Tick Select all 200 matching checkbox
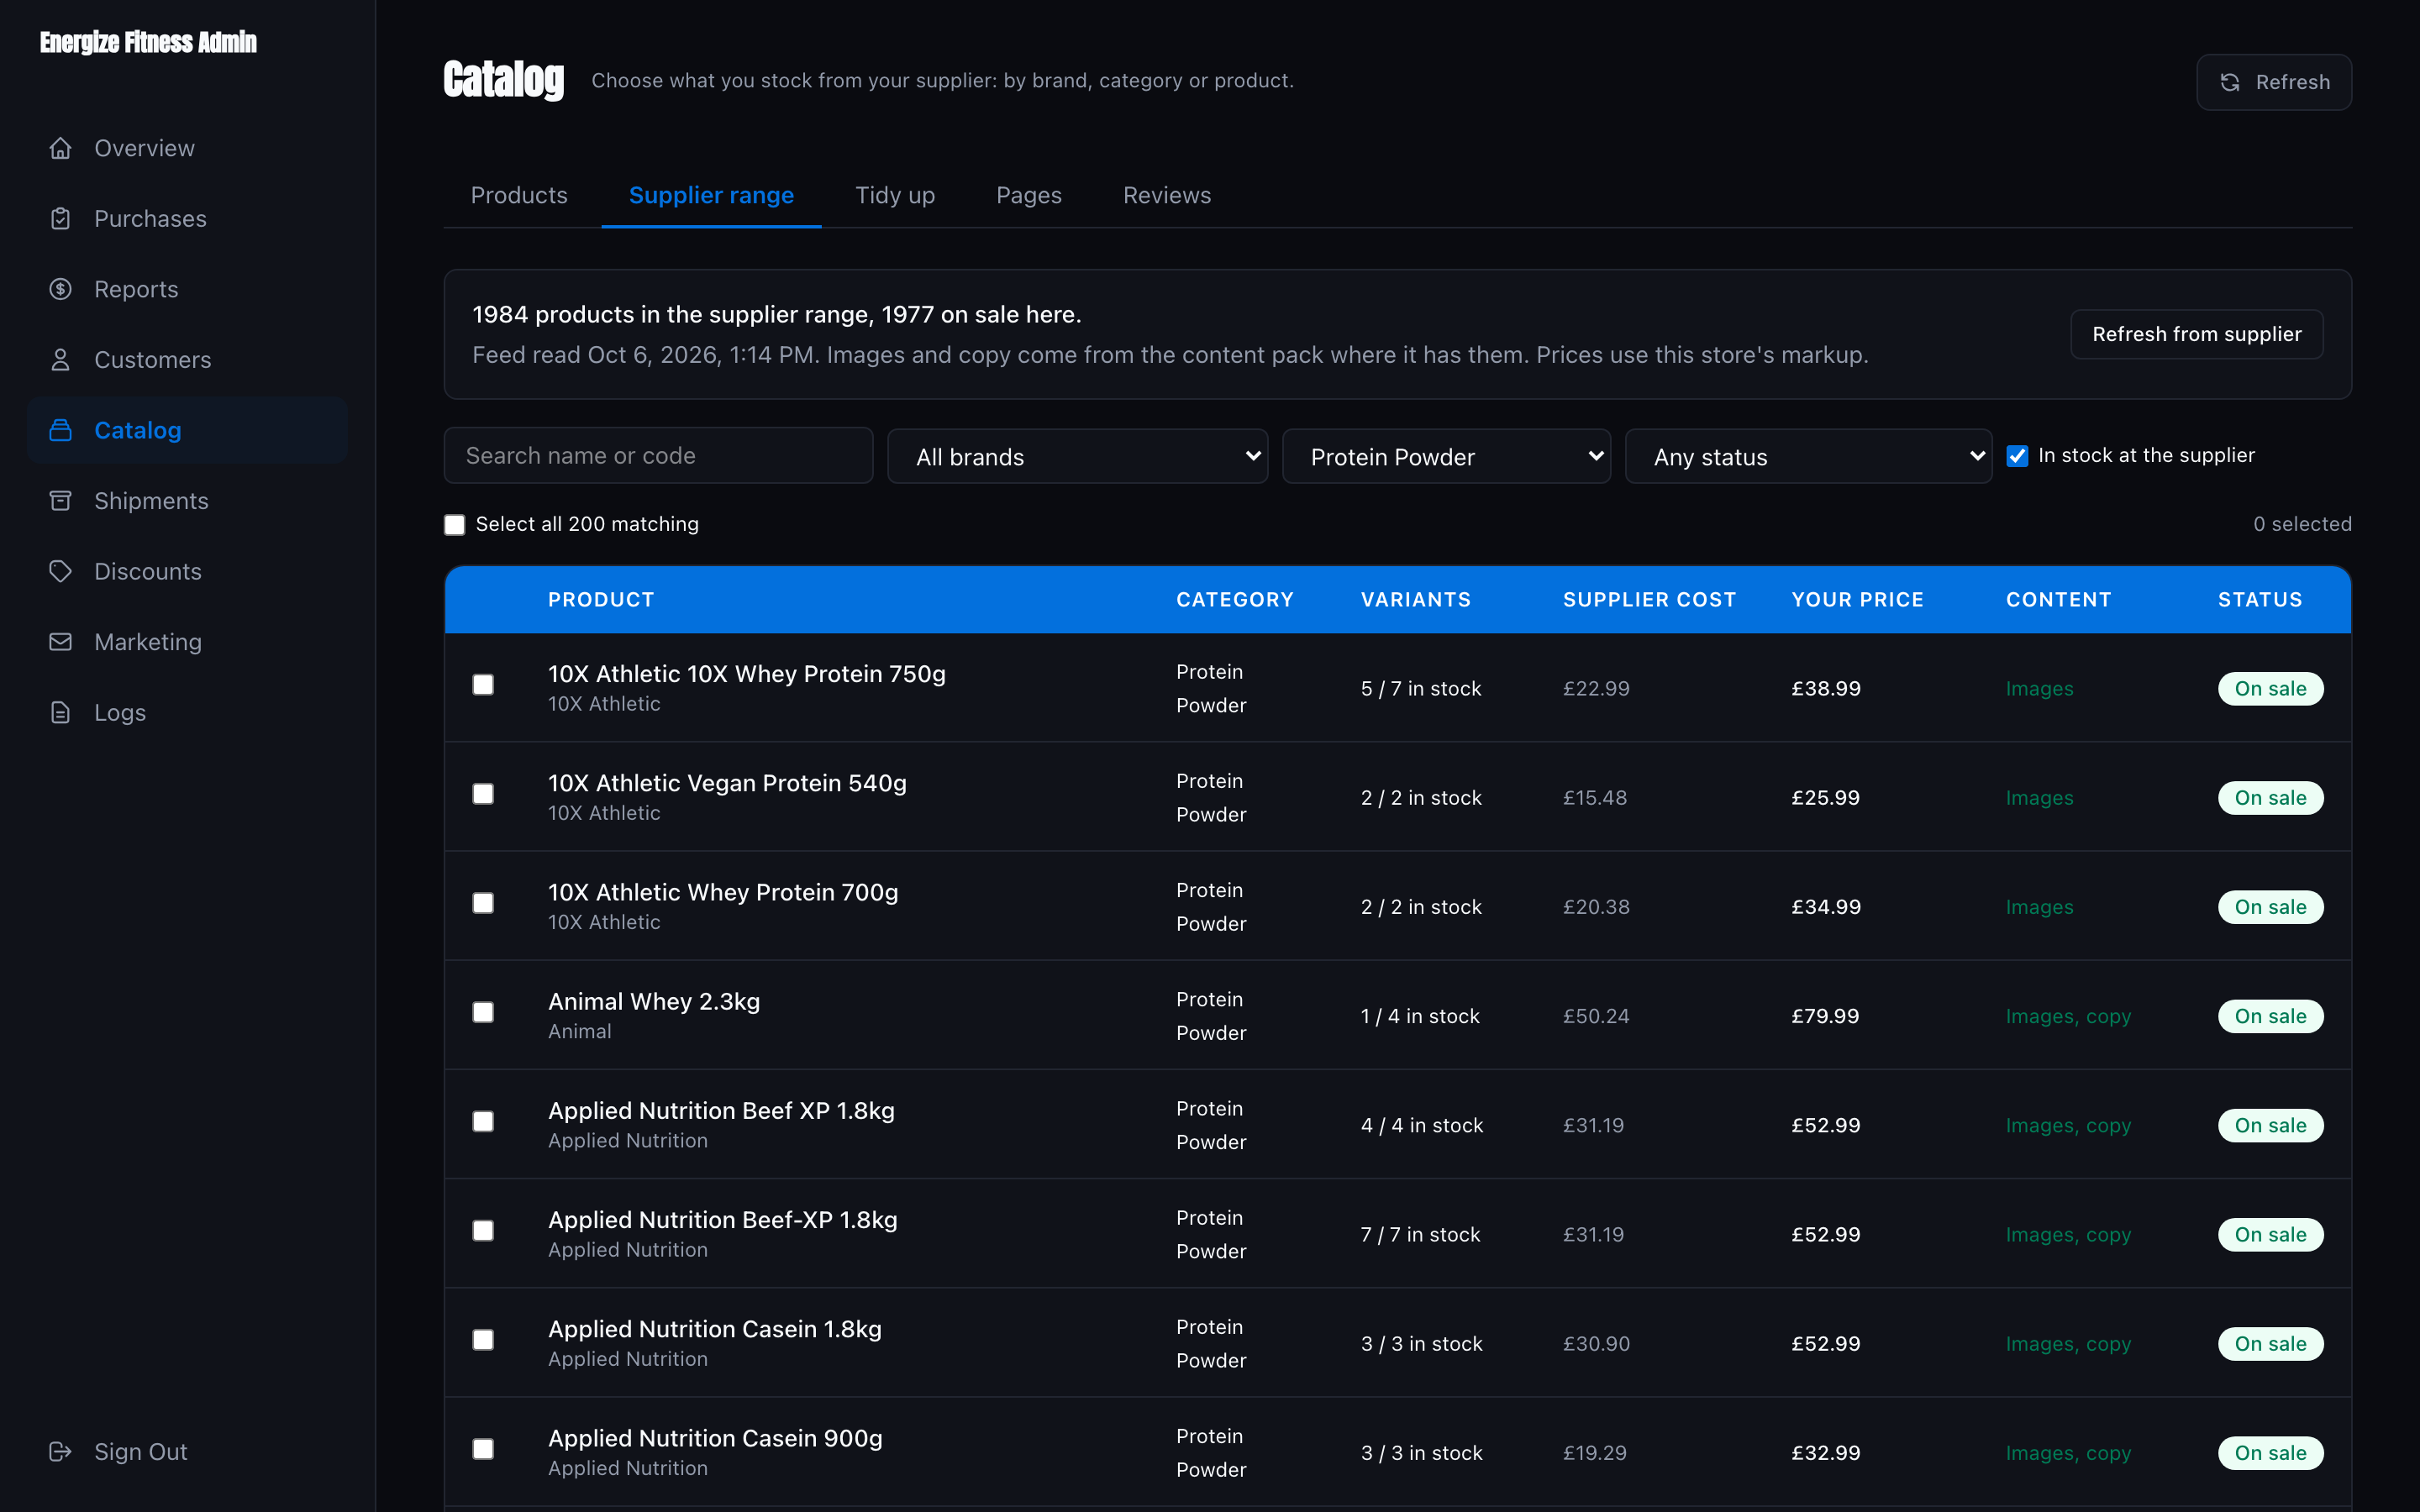 click(x=455, y=525)
